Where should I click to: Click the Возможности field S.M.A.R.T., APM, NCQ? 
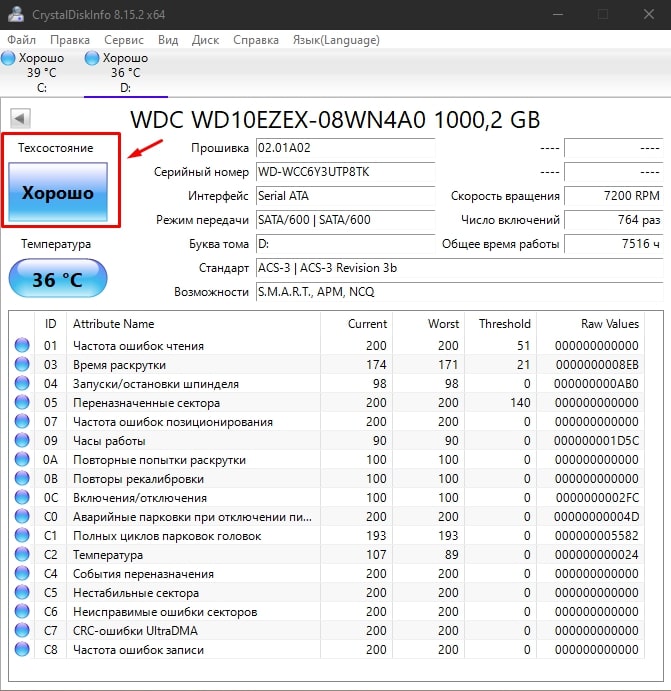coord(460,292)
